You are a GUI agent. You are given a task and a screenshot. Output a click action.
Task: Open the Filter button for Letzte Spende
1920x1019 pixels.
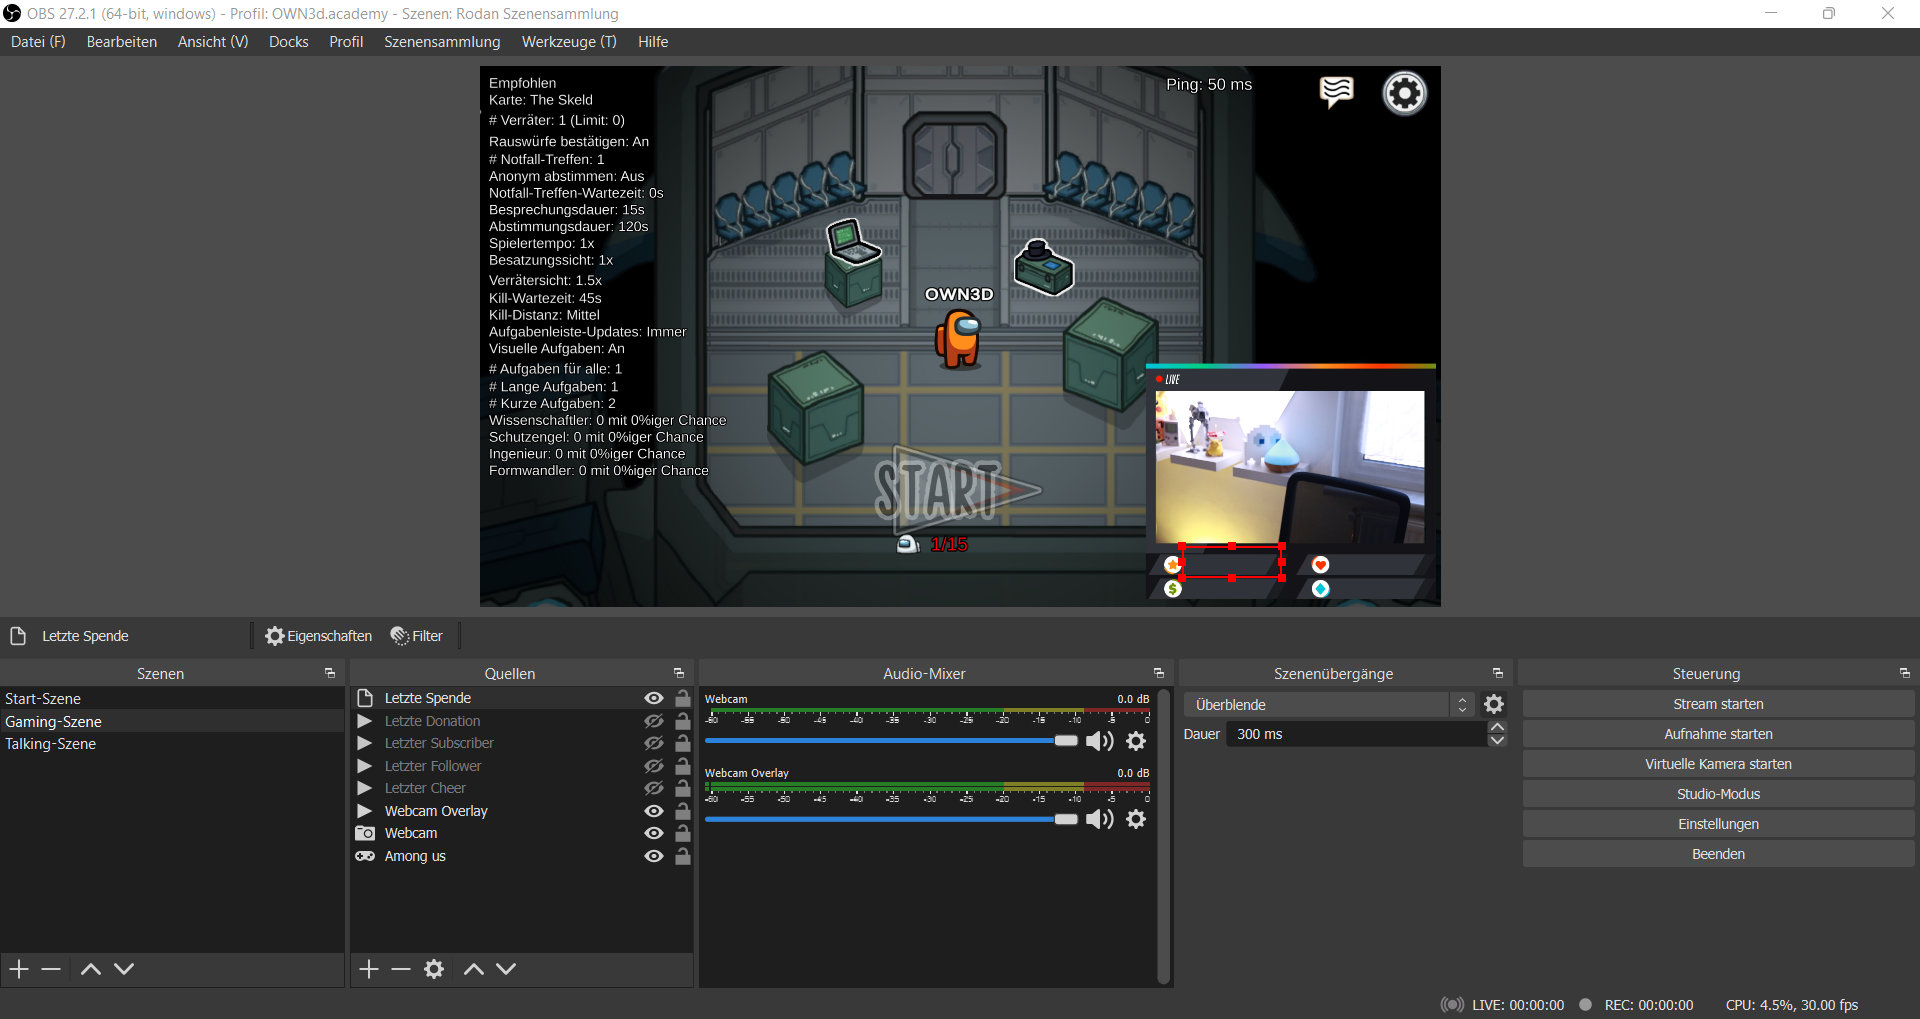(x=417, y=636)
